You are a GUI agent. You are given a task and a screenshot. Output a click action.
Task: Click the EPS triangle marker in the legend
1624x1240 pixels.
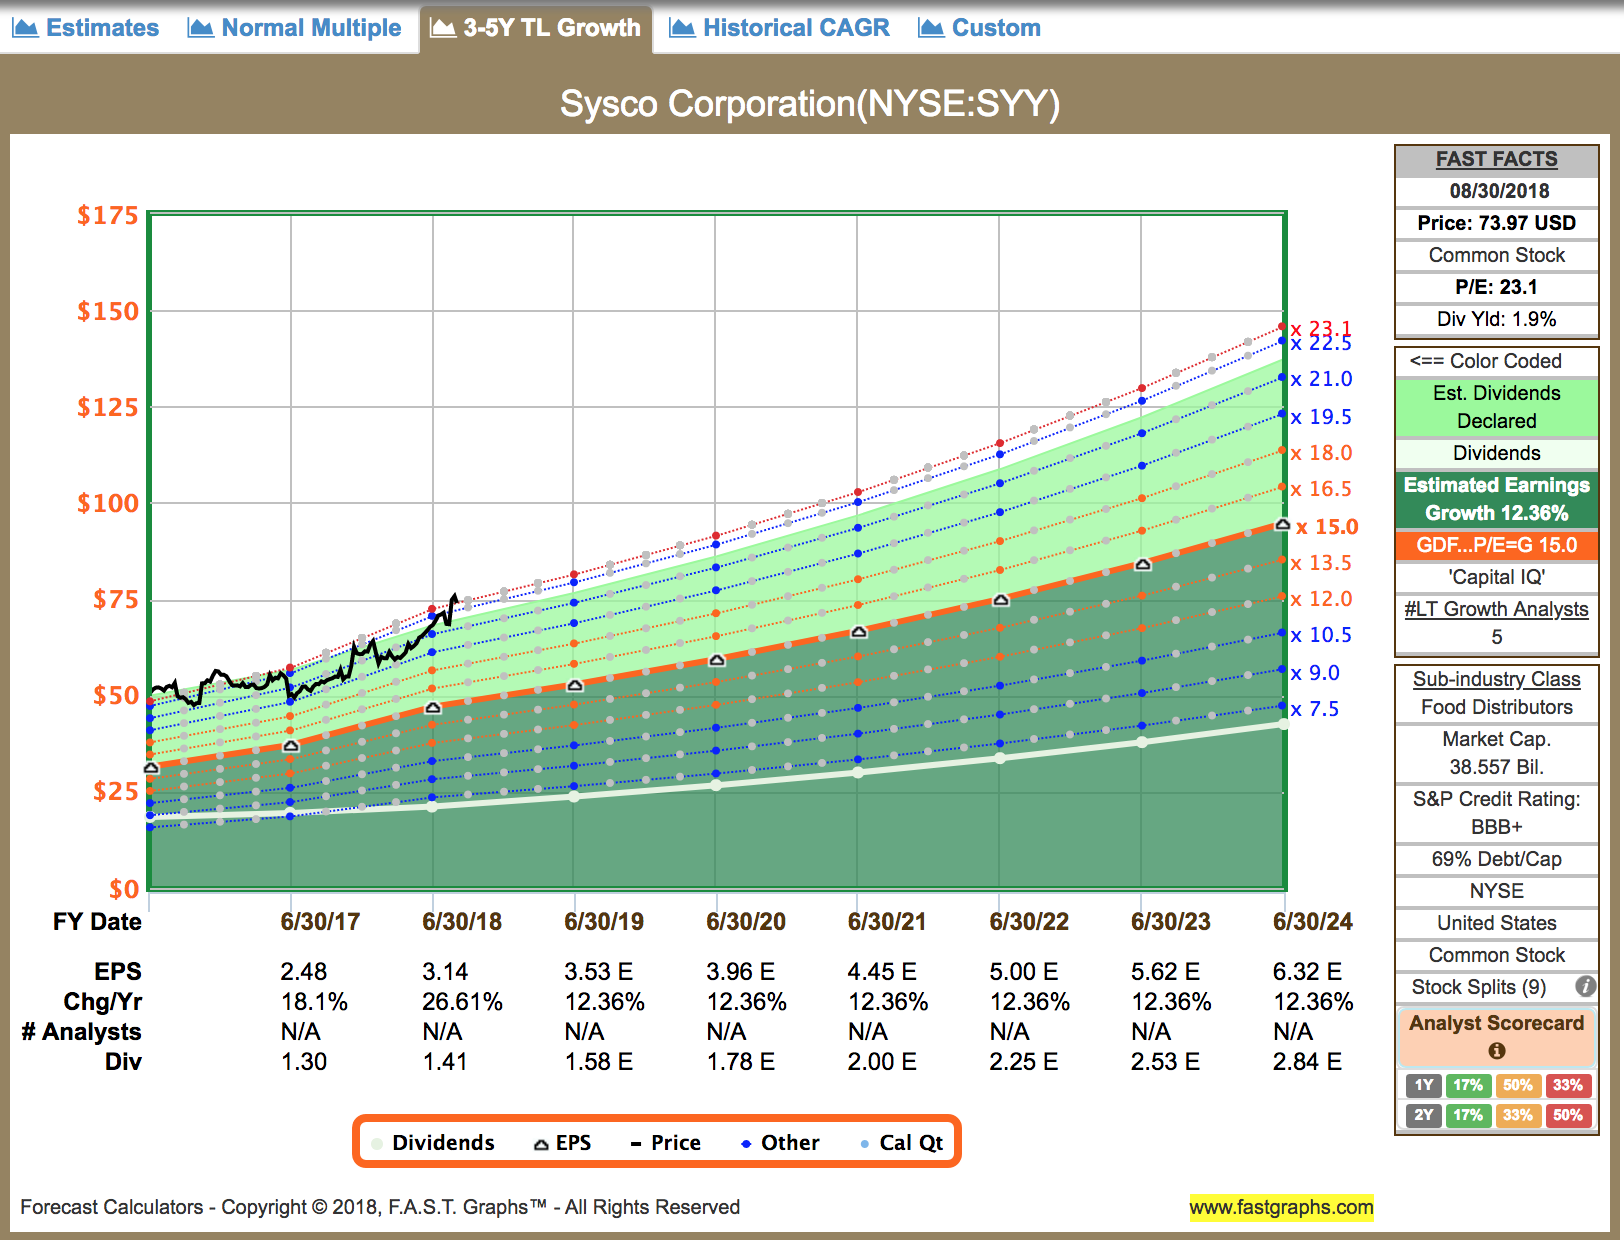(x=541, y=1142)
